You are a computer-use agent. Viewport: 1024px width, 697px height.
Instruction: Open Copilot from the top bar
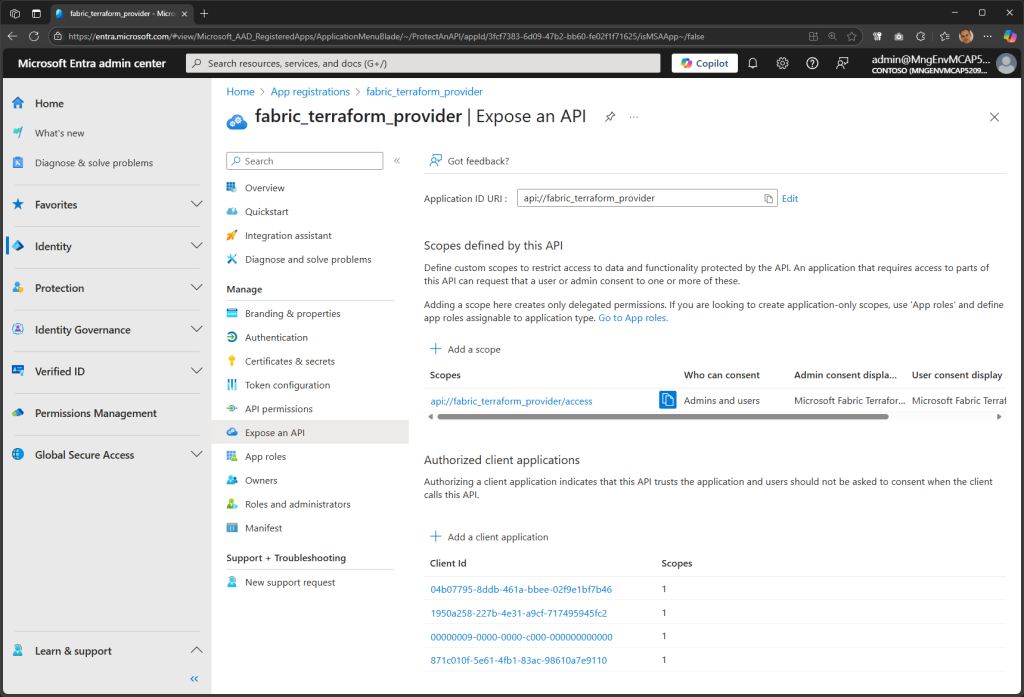click(x=704, y=62)
